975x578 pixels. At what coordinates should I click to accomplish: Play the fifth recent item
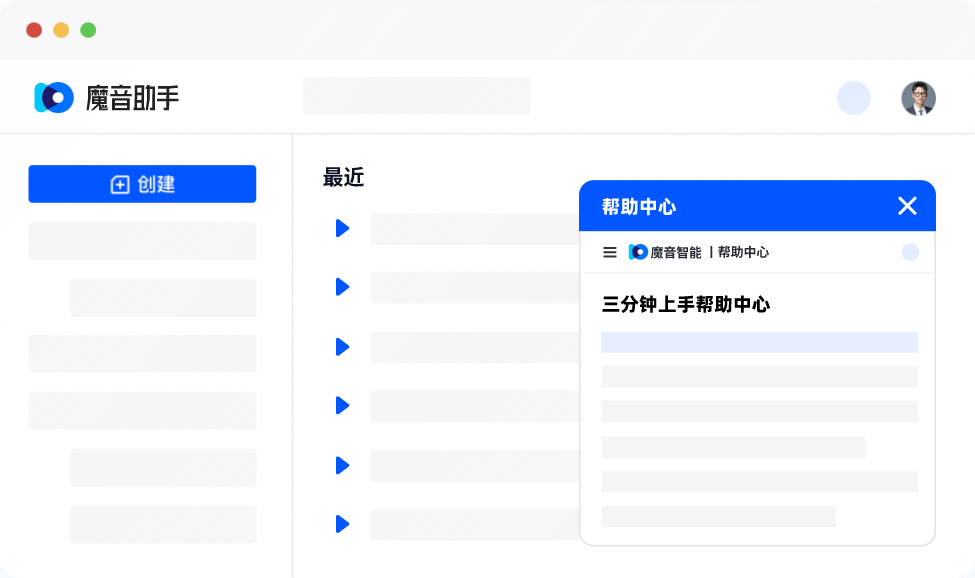click(342, 465)
